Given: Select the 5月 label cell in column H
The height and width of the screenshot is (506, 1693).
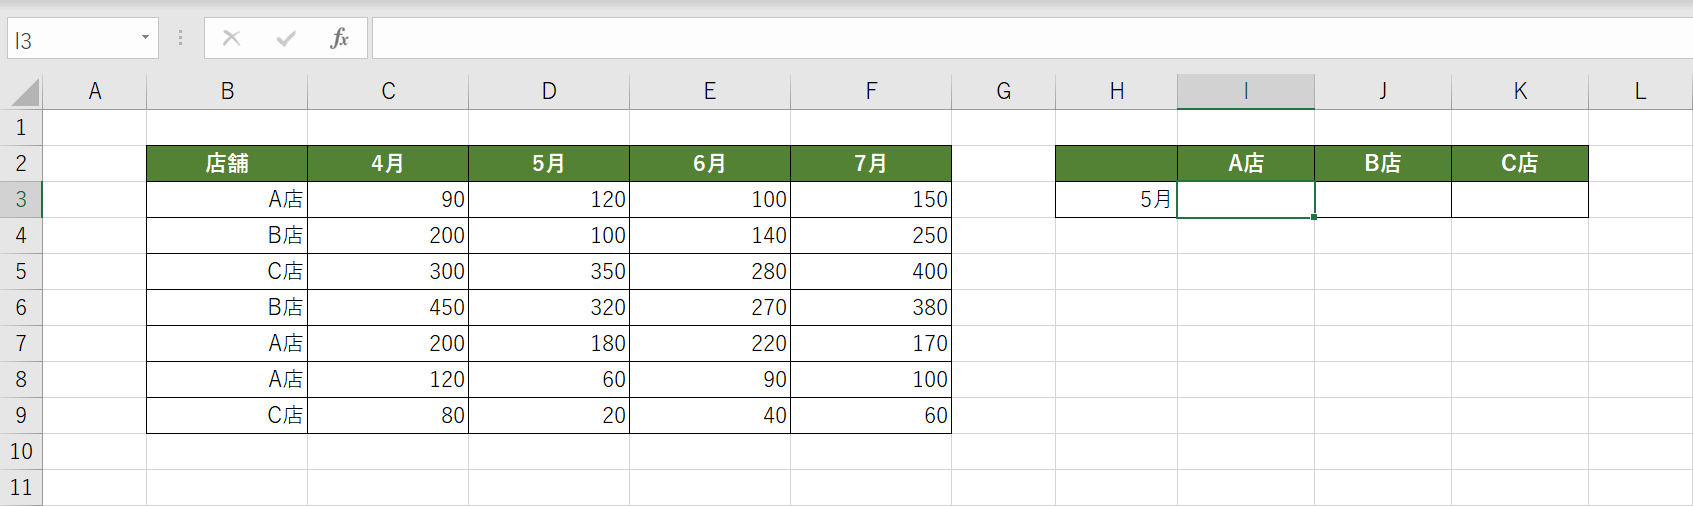Looking at the screenshot, I should click(1117, 200).
